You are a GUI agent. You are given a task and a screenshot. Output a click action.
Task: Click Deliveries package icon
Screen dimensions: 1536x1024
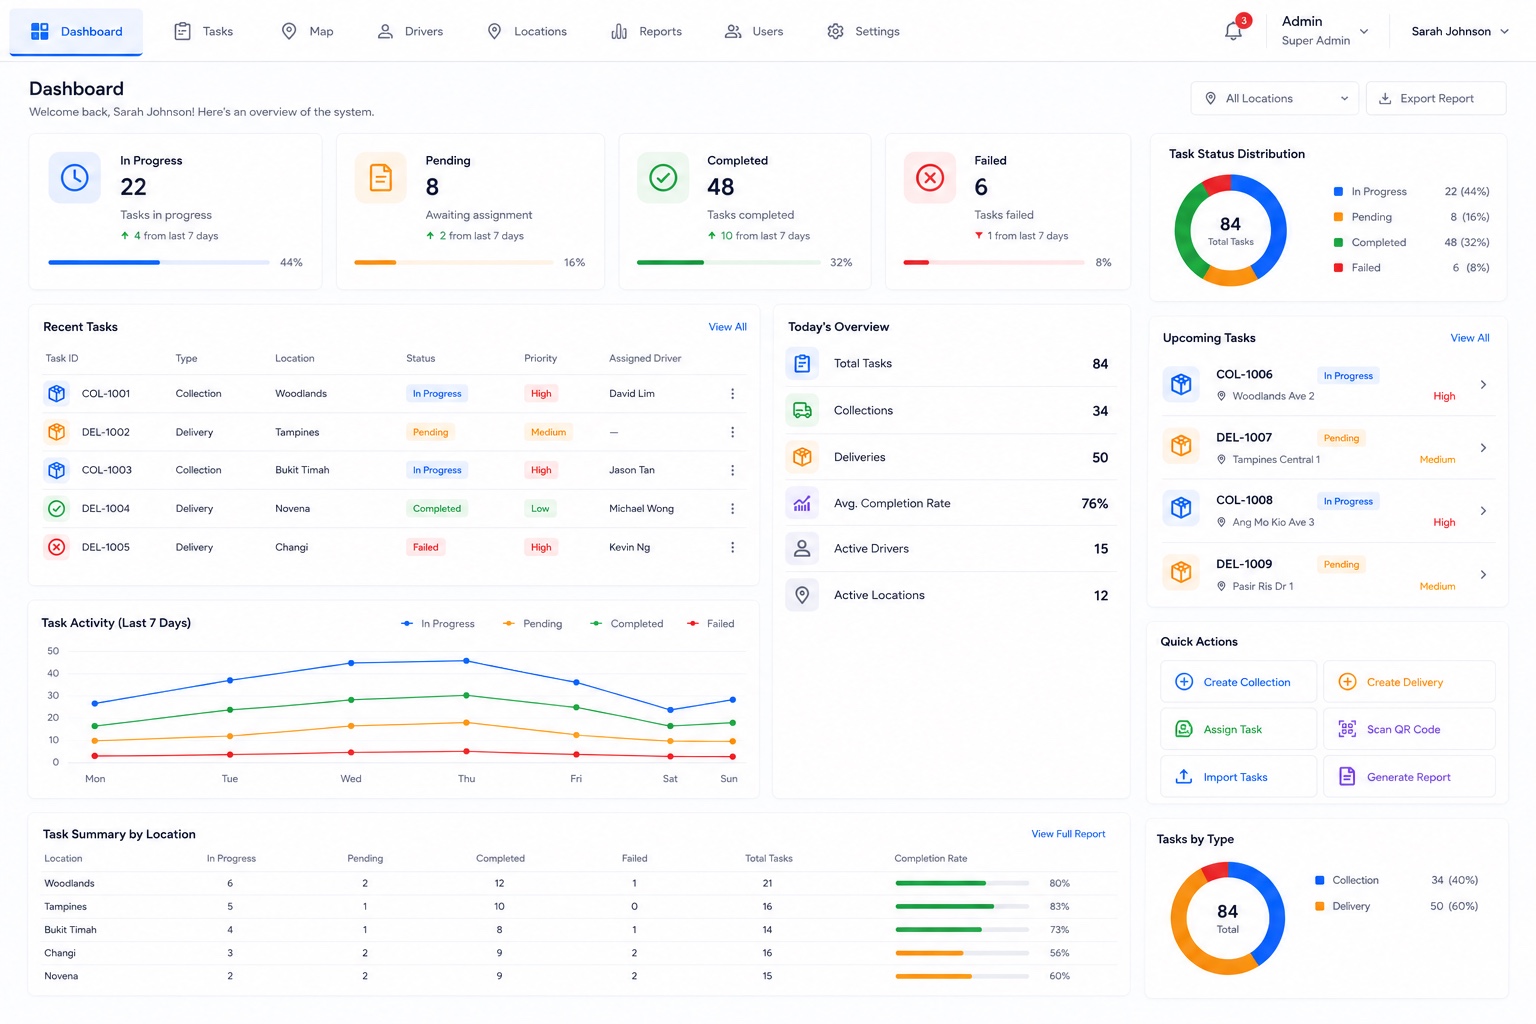click(x=802, y=457)
